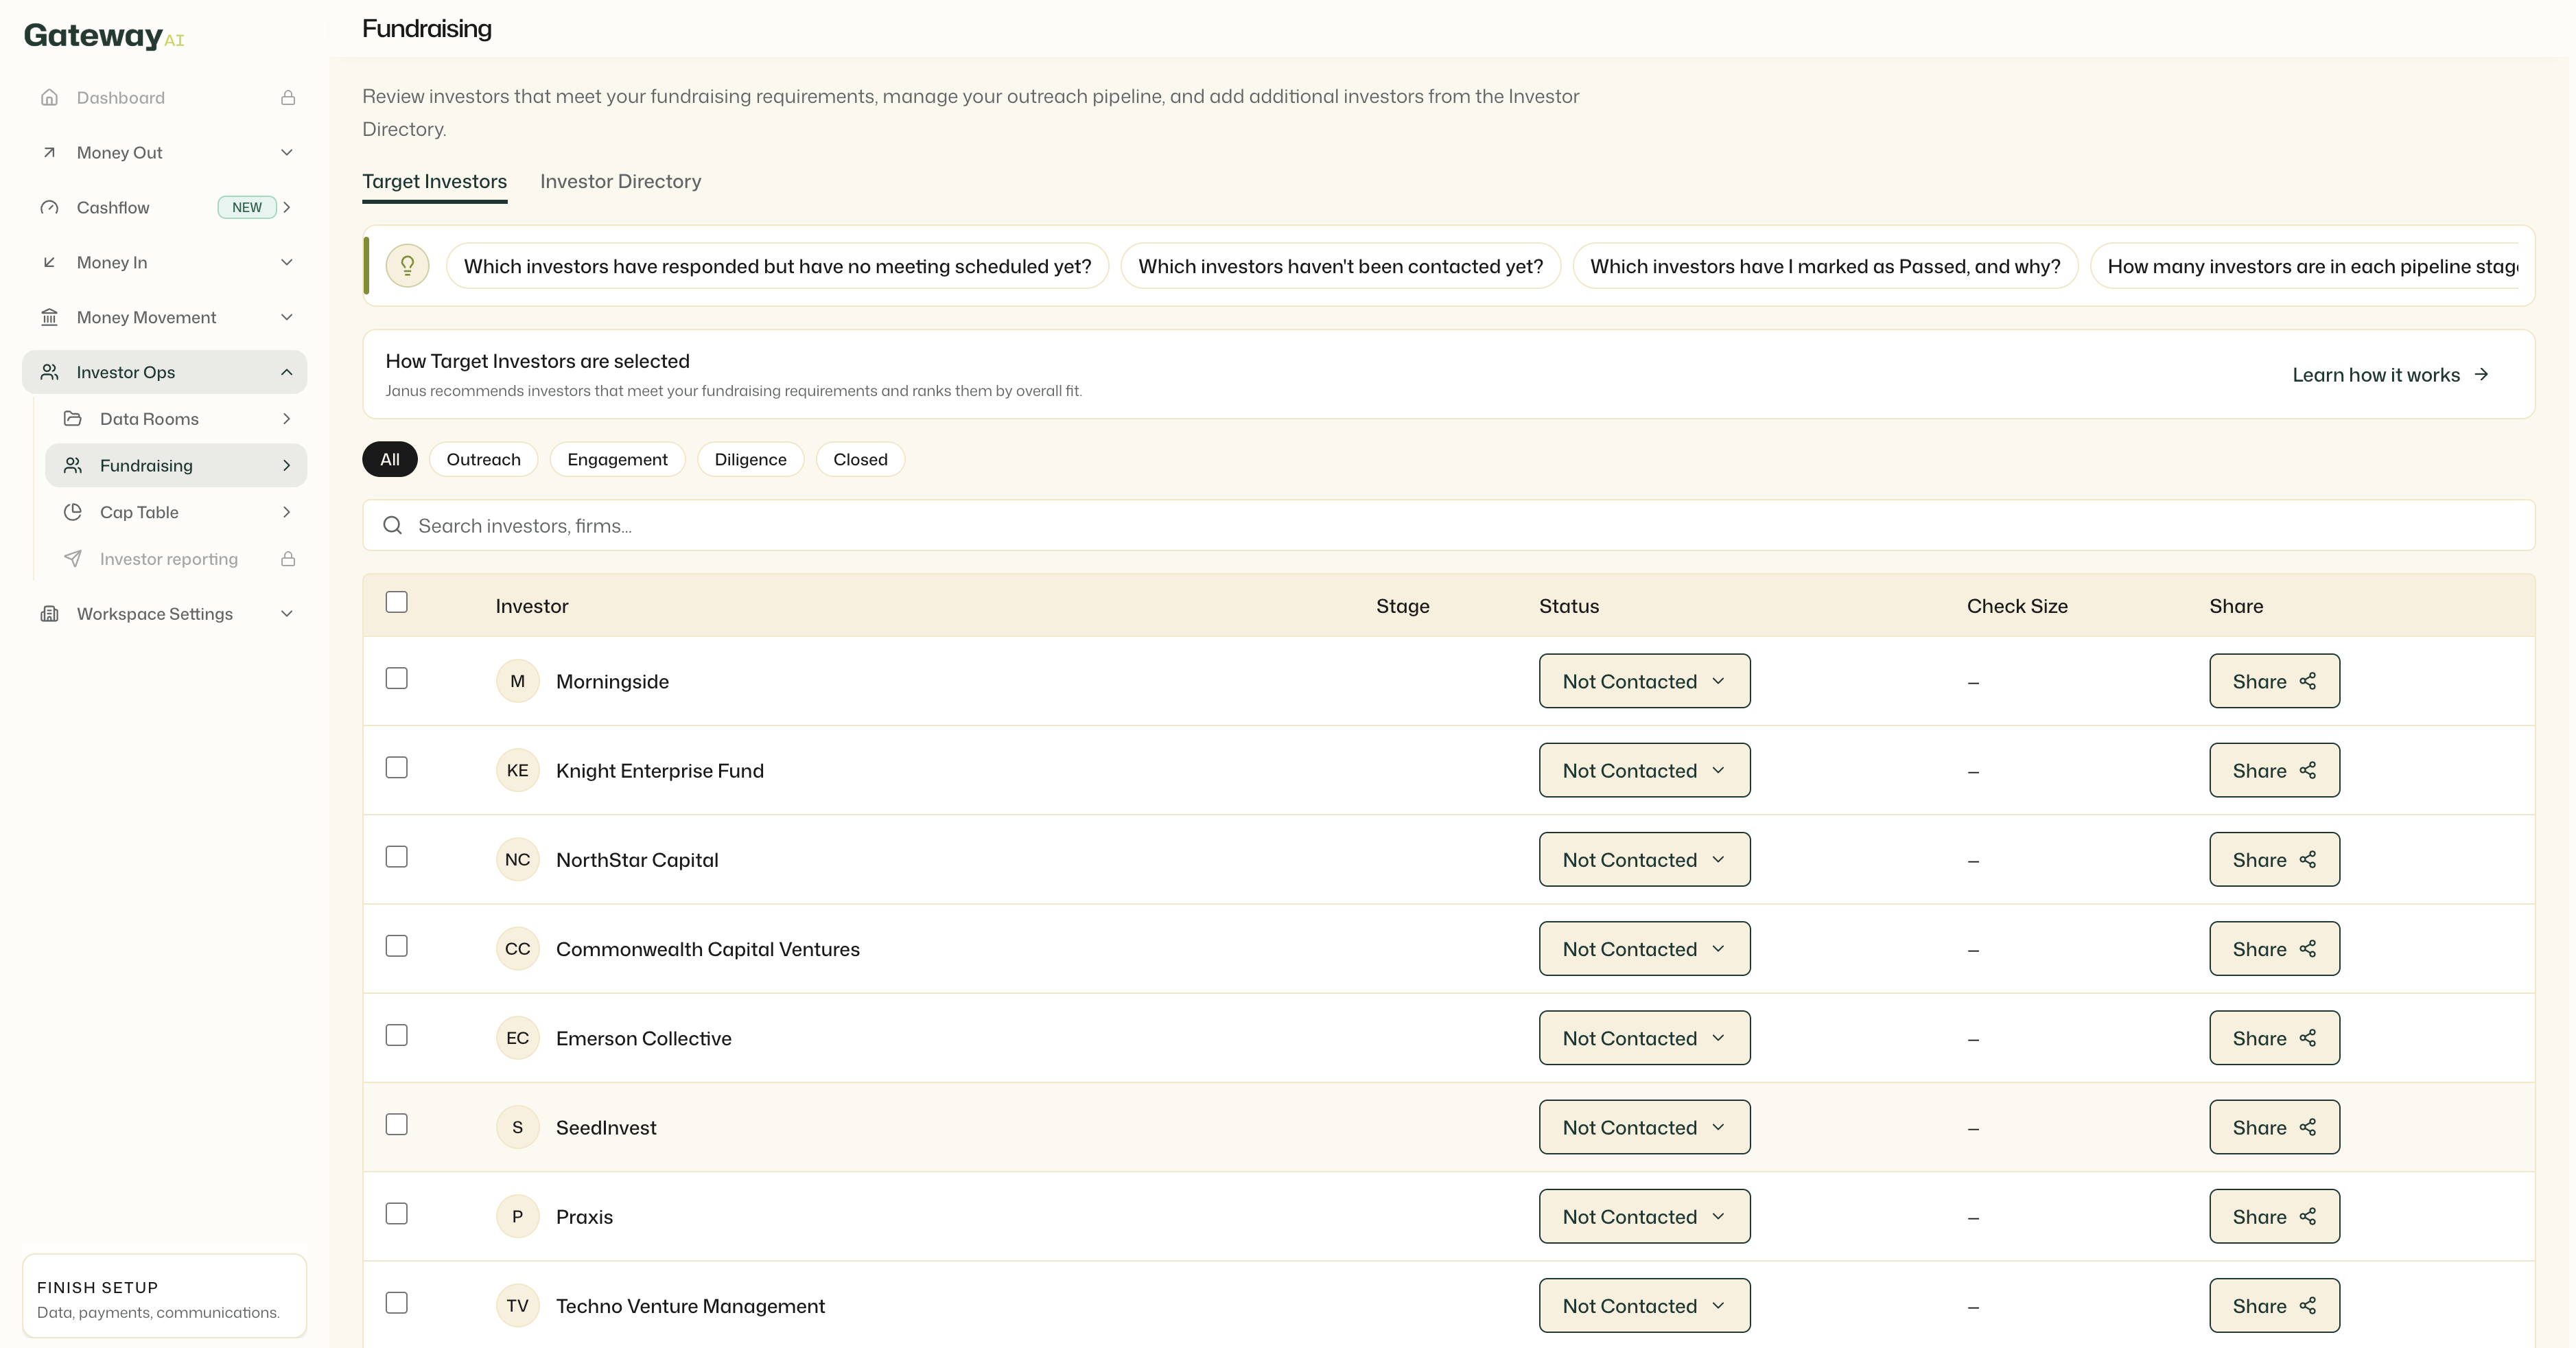Click the Investor reporting lock icon
The height and width of the screenshot is (1348, 2576).
click(288, 558)
